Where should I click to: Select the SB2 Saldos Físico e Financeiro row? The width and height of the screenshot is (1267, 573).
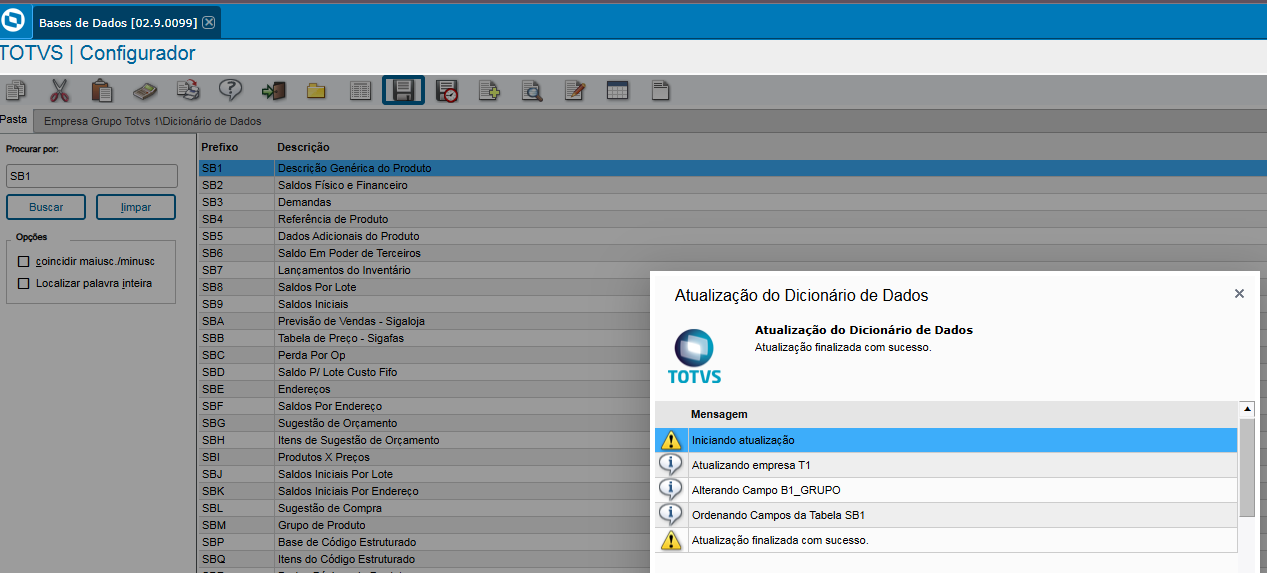point(733,185)
